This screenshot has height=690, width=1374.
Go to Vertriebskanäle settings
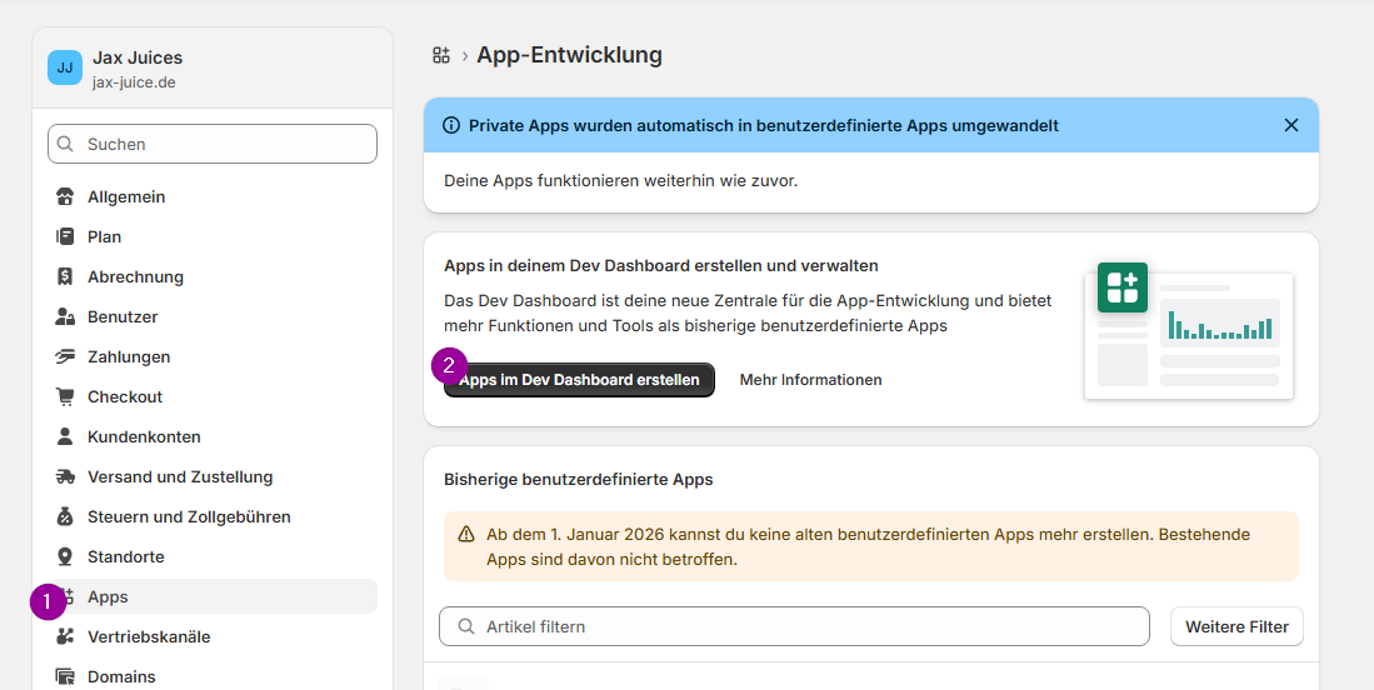[149, 637]
